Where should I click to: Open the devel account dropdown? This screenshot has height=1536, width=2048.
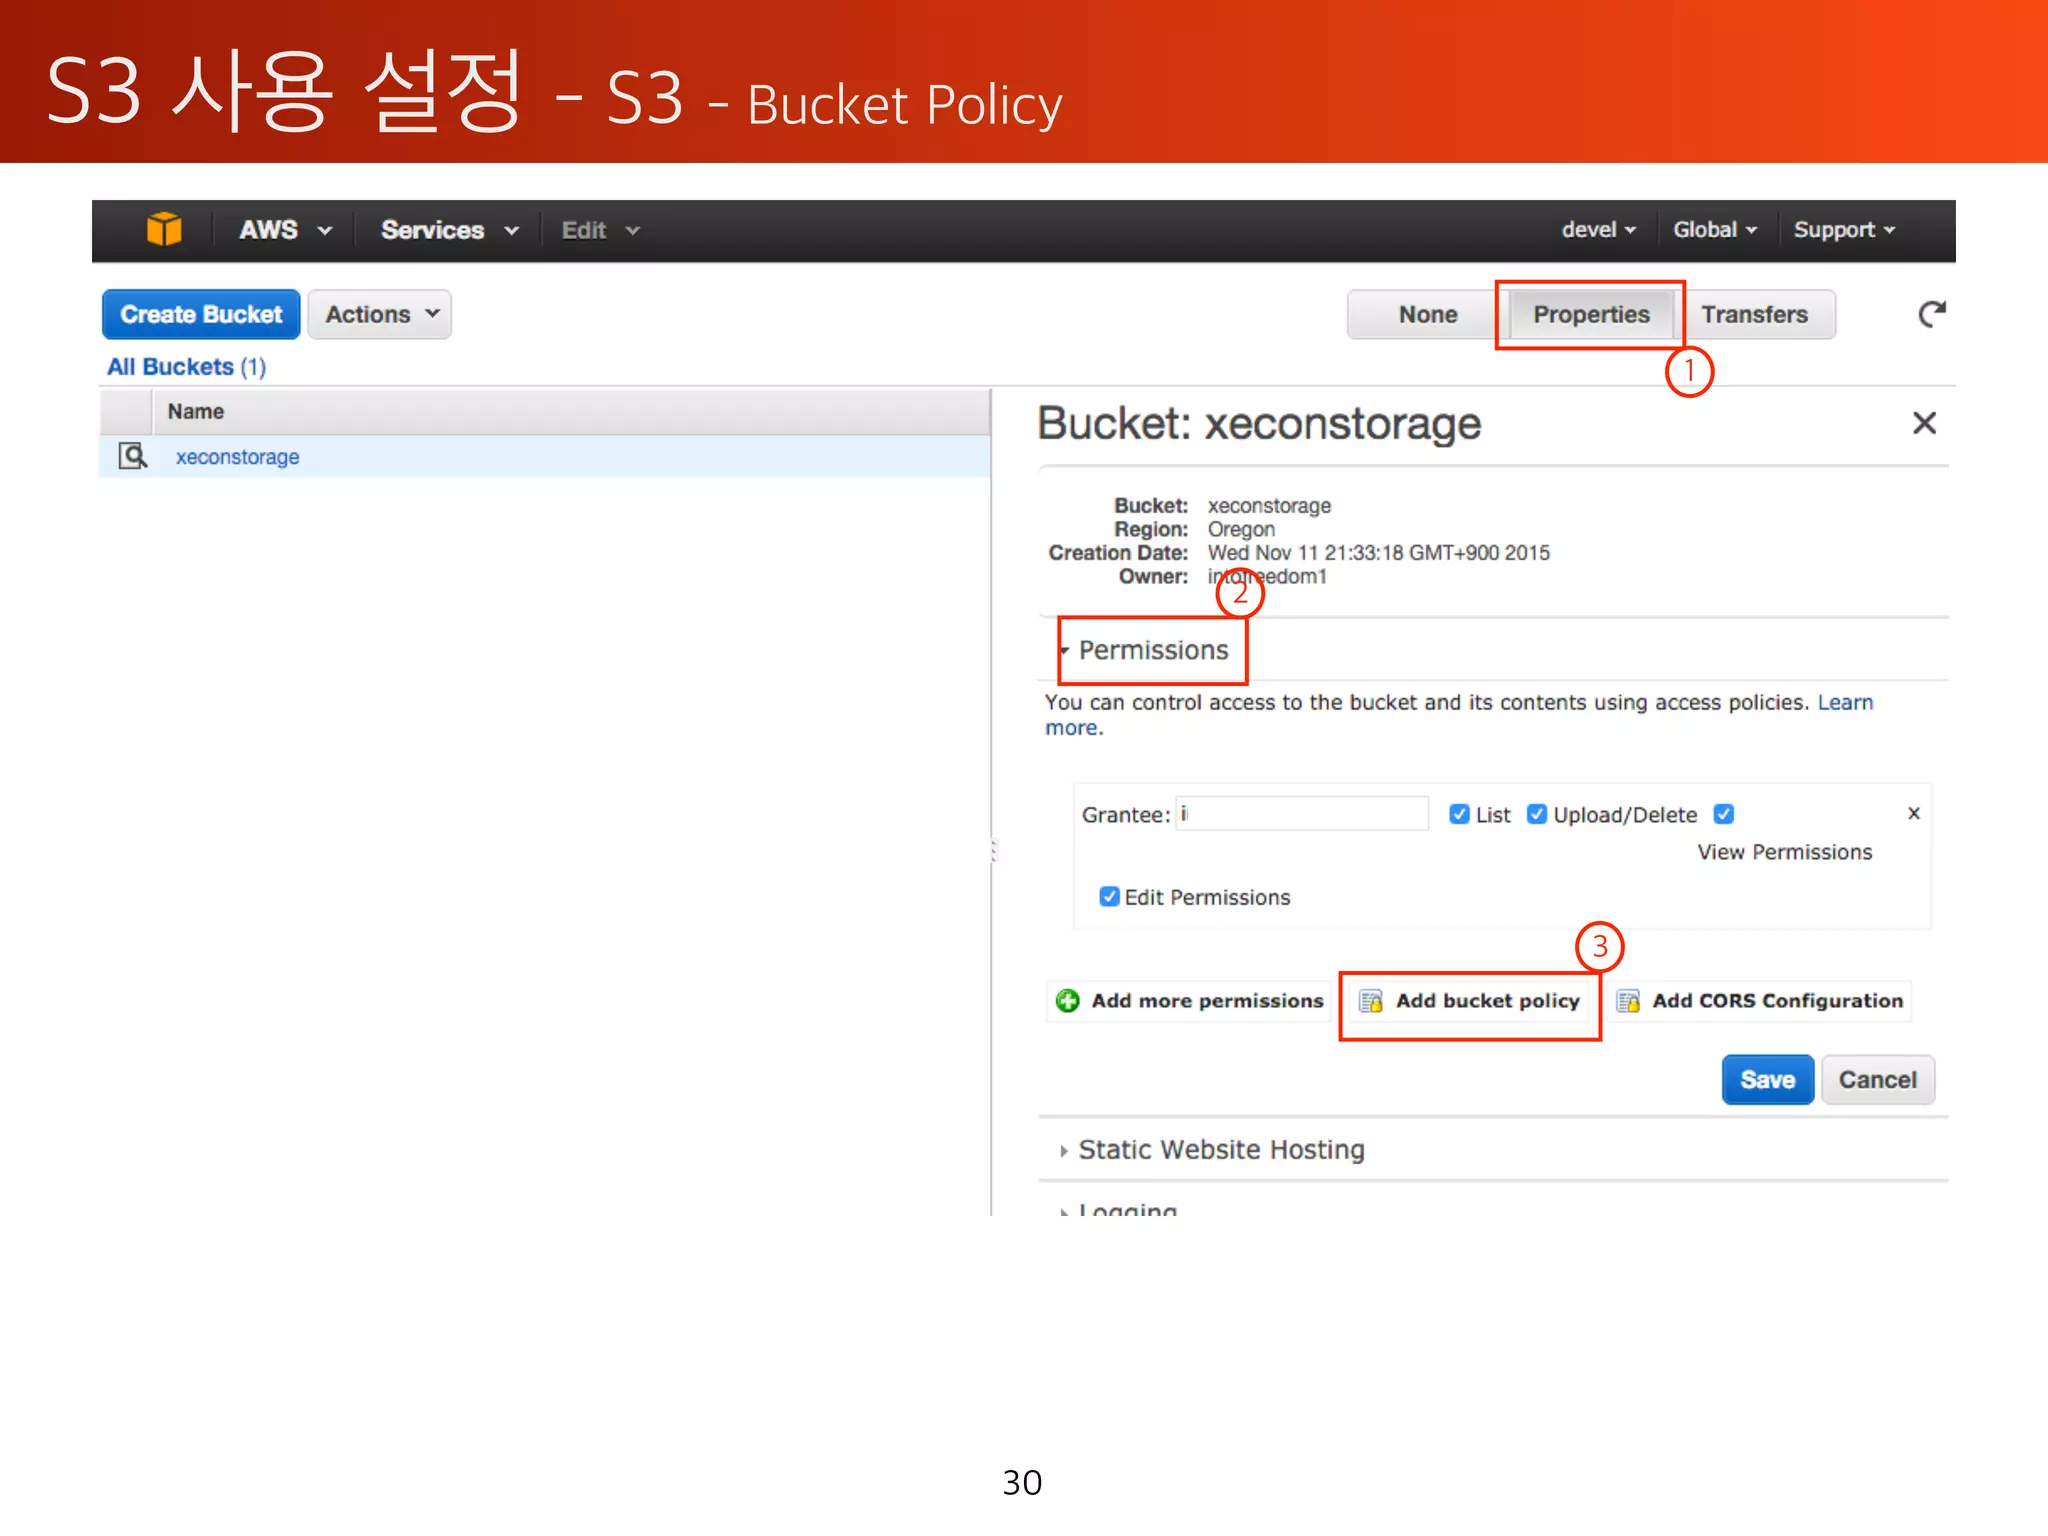point(1599,230)
